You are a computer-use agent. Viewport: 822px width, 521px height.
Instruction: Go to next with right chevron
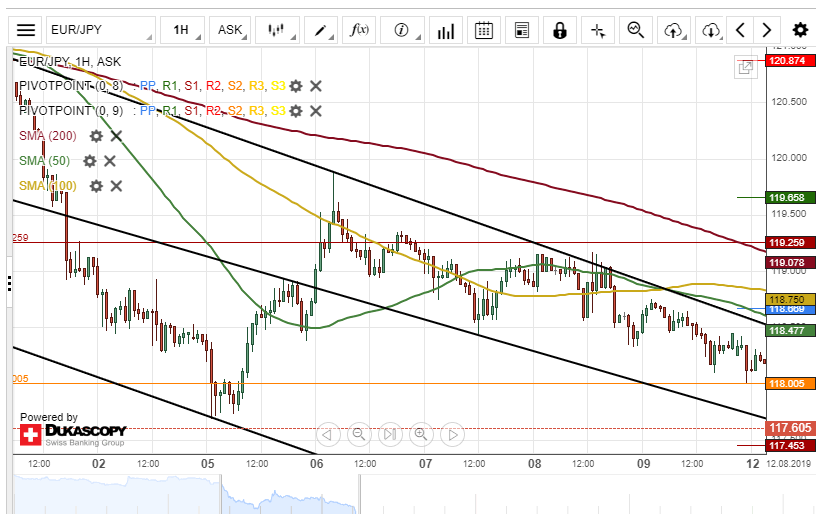[x=767, y=30]
